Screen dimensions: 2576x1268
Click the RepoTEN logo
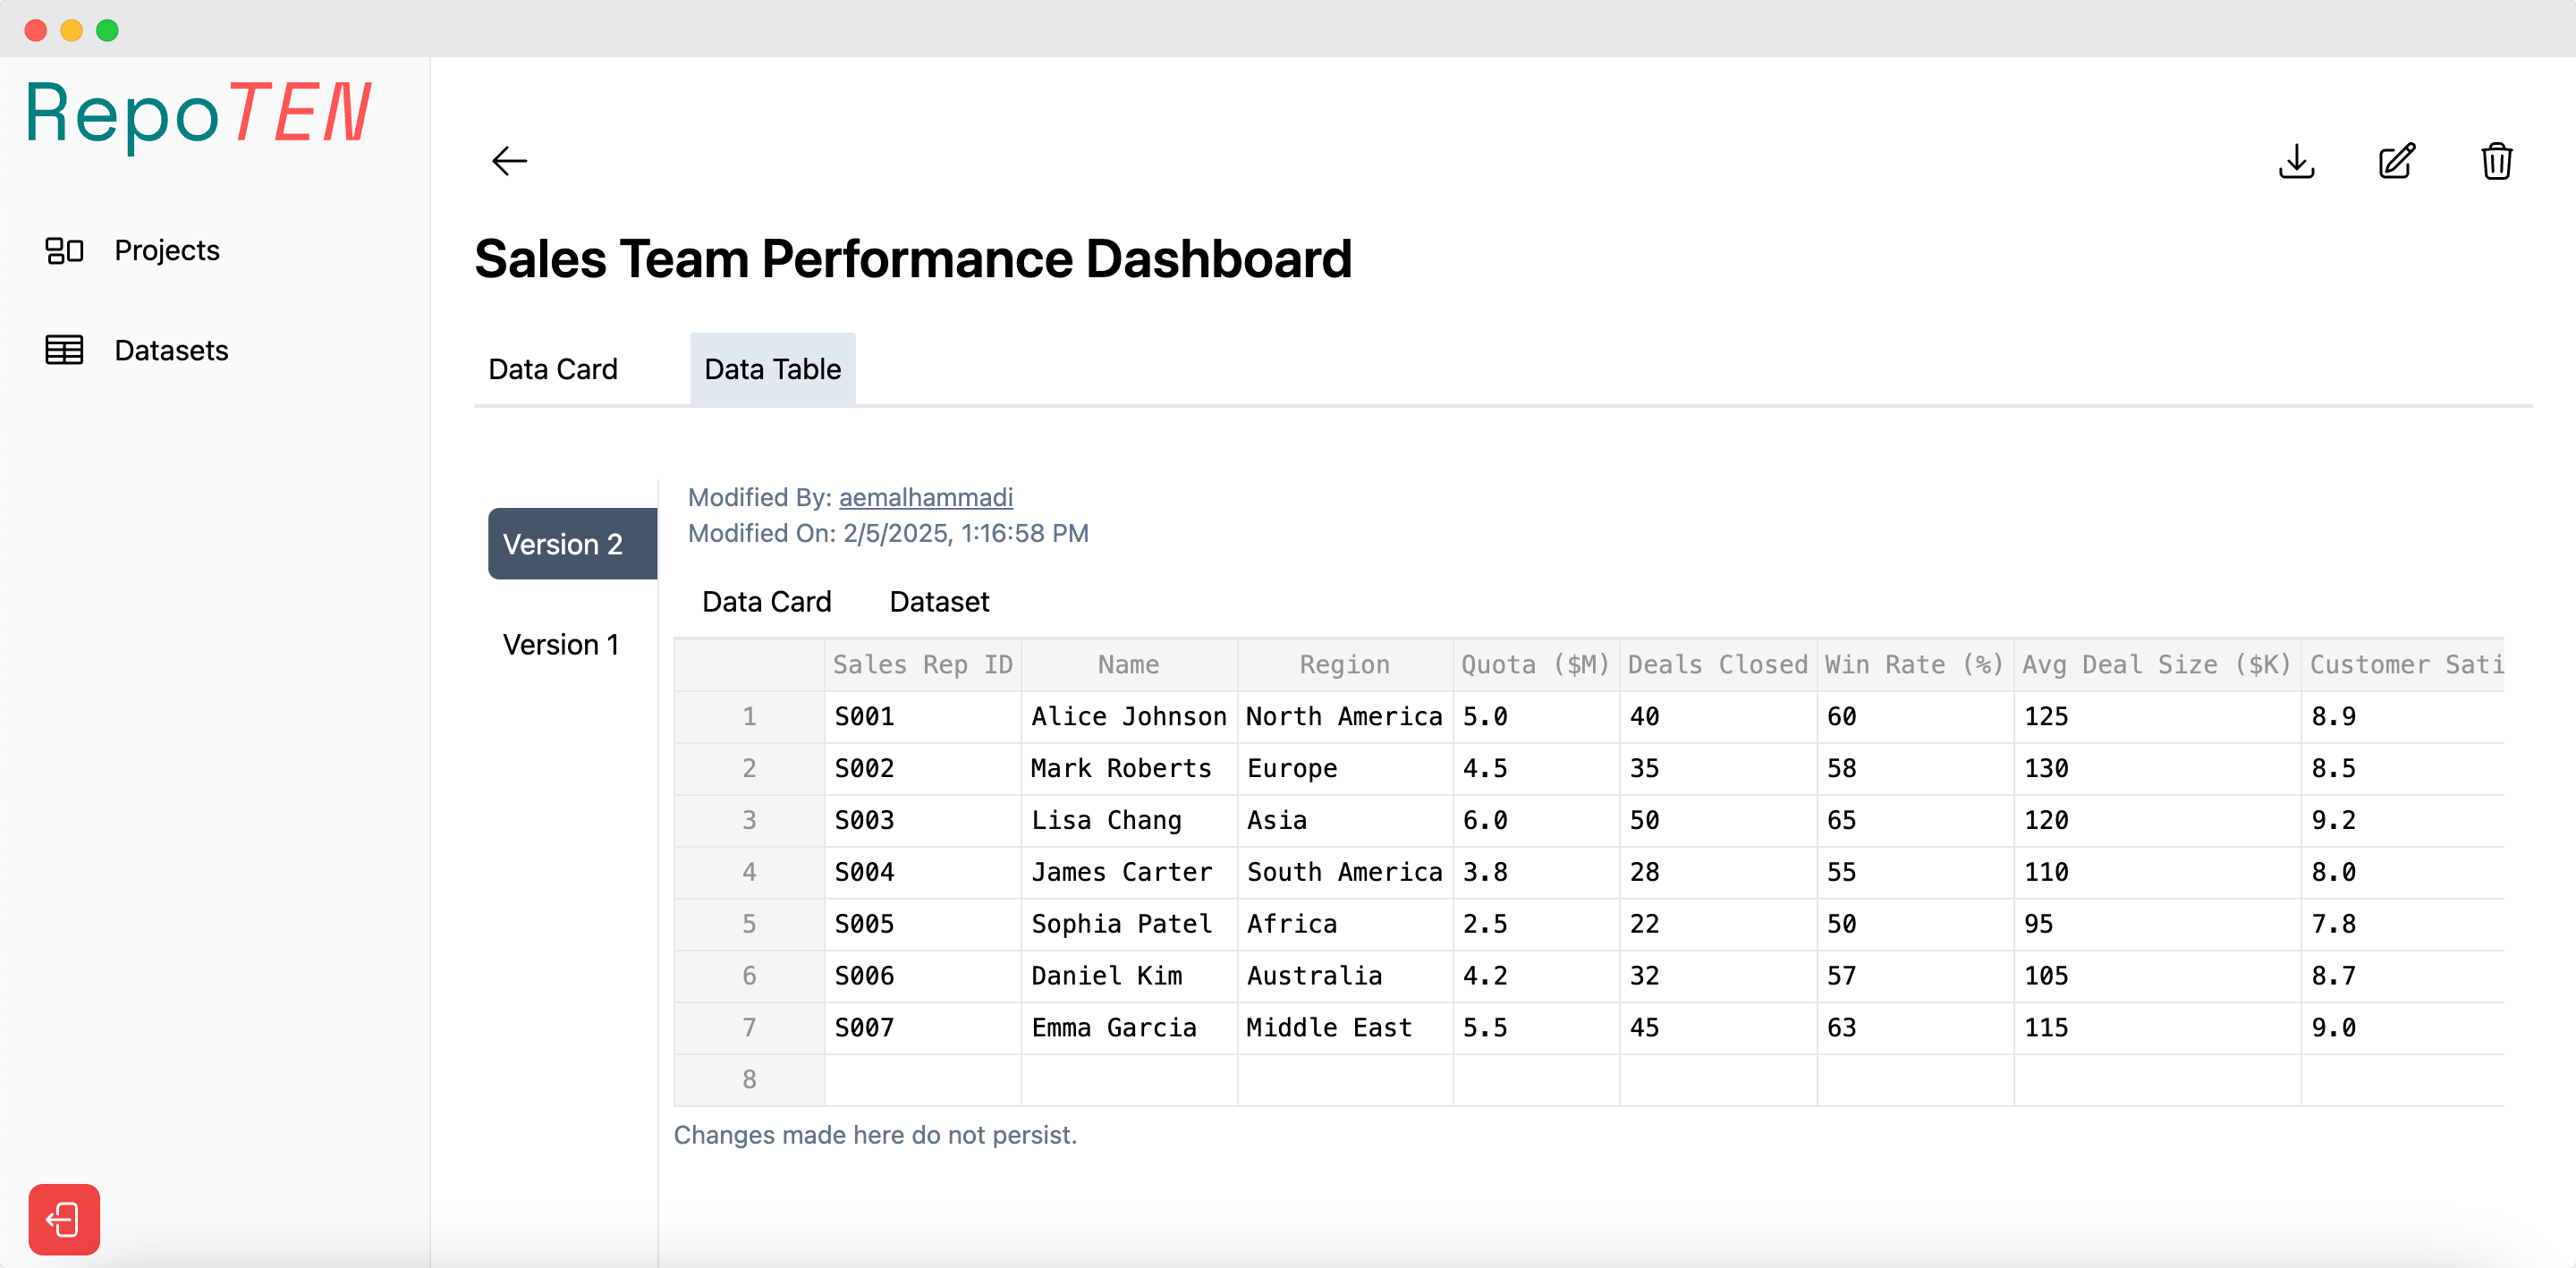tap(198, 114)
